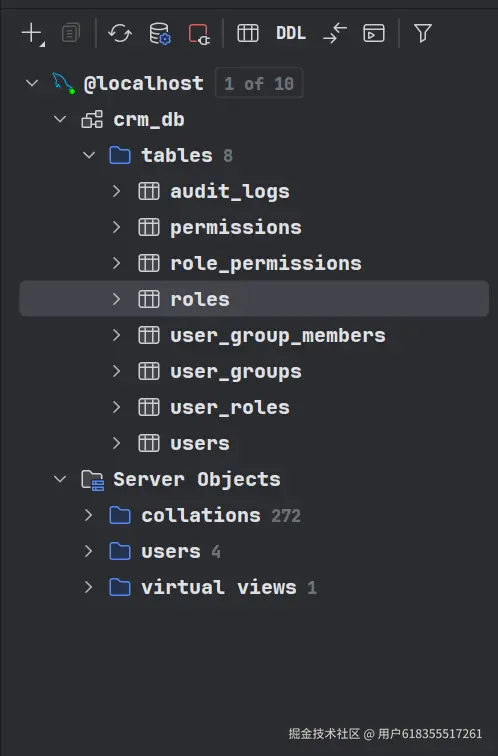Click the Duplicate icon in toolbar
498x756 pixels.
pos(71,33)
